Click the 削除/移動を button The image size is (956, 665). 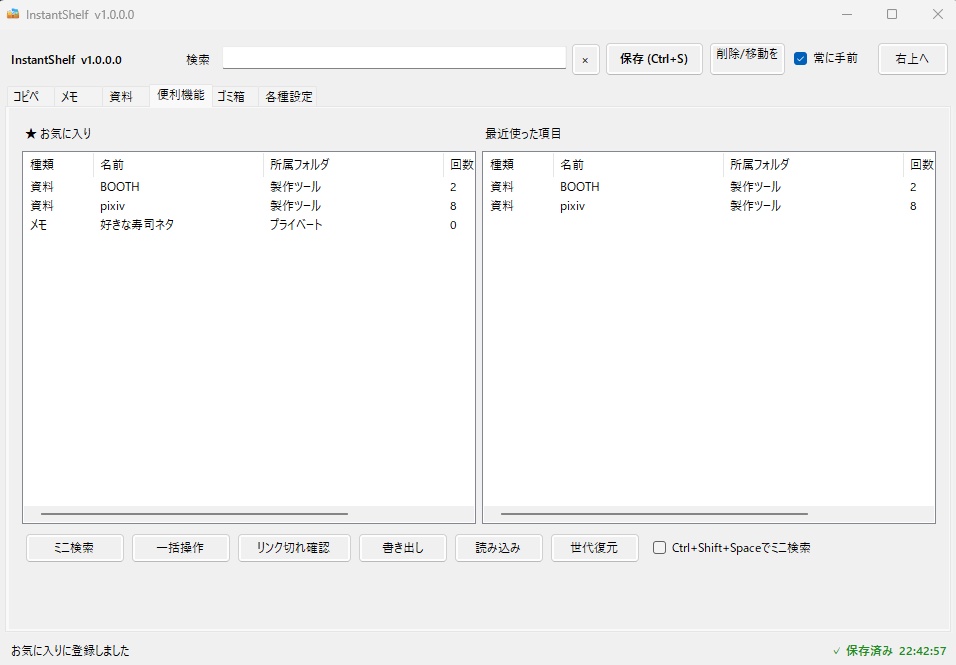click(x=747, y=59)
